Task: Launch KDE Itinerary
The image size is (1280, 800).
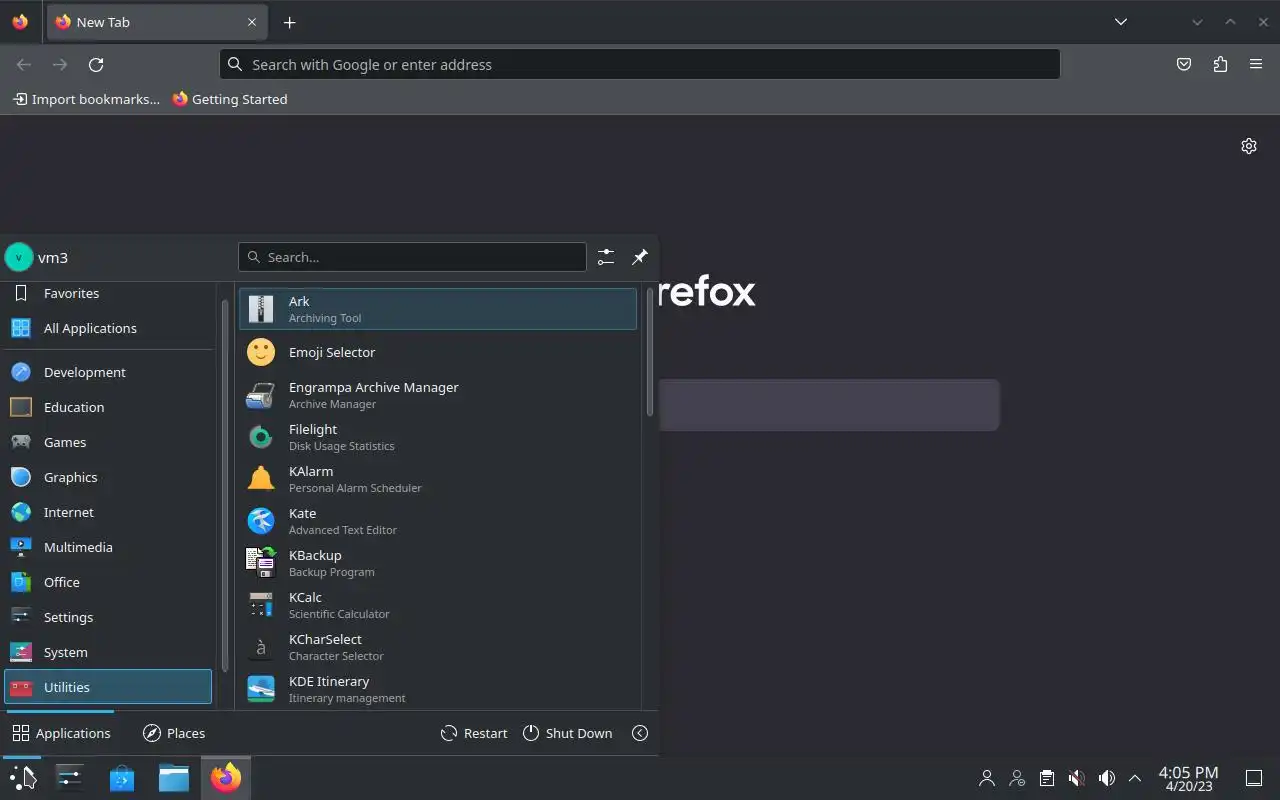Action: [437, 689]
